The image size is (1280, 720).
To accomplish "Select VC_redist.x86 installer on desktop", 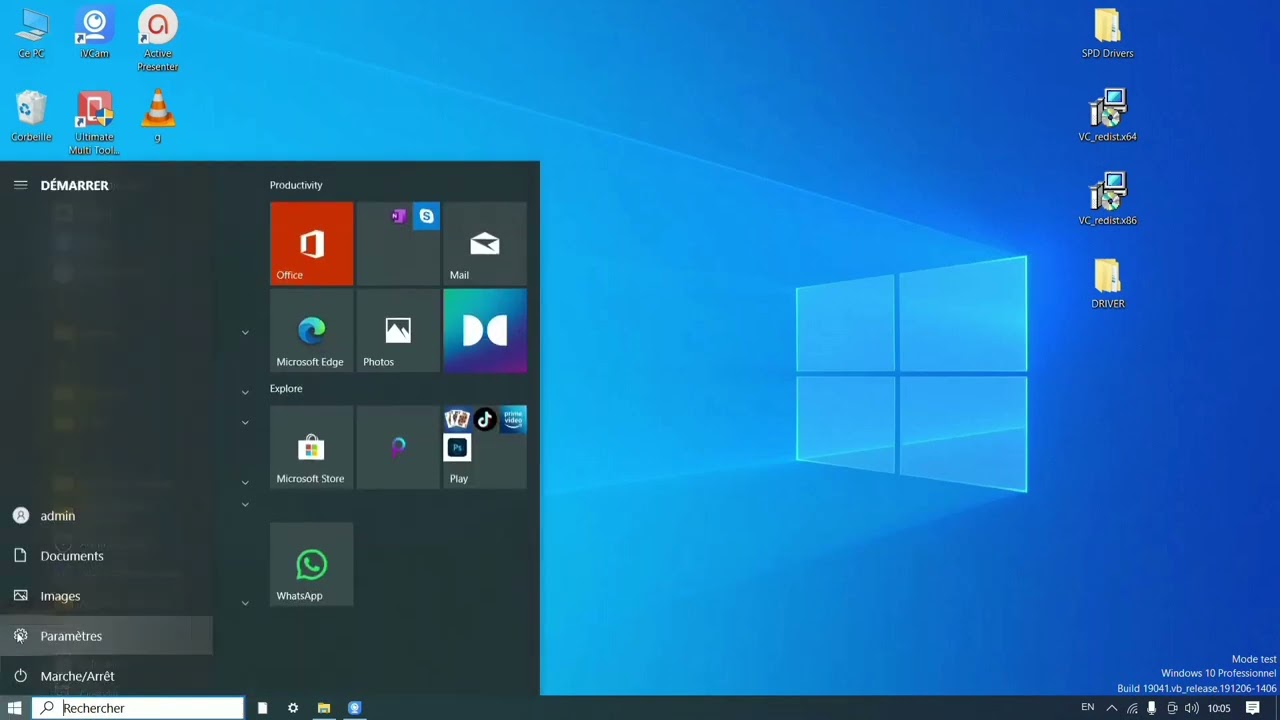I will 1107,200.
